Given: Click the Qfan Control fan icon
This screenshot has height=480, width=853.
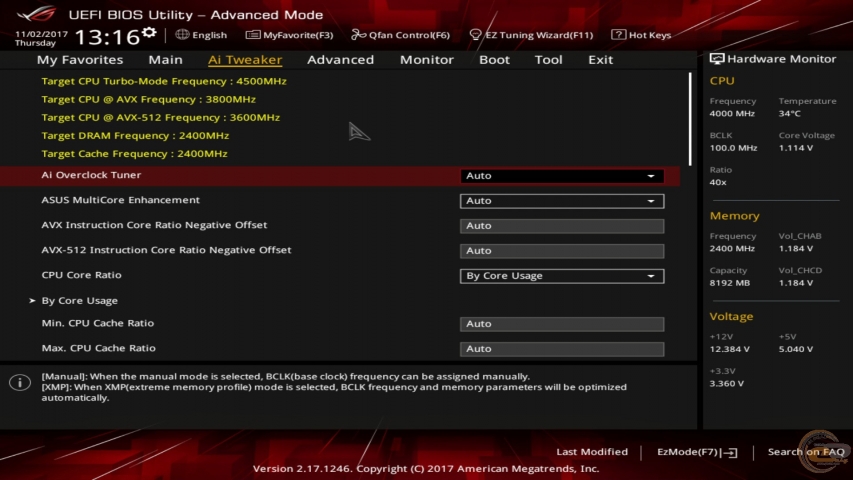Looking at the screenshot, I should pos(358,35).
